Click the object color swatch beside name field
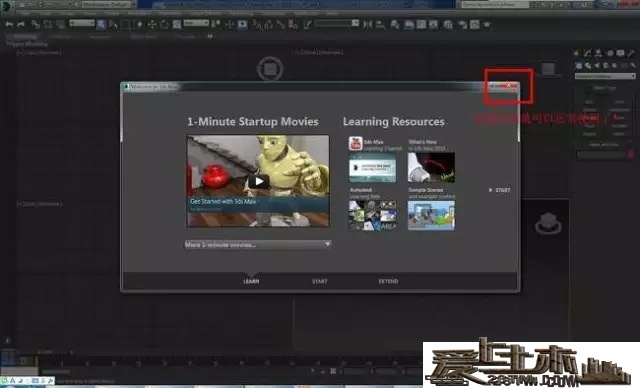The width and height of the screenshot is (640, 388). click(631, 154)
